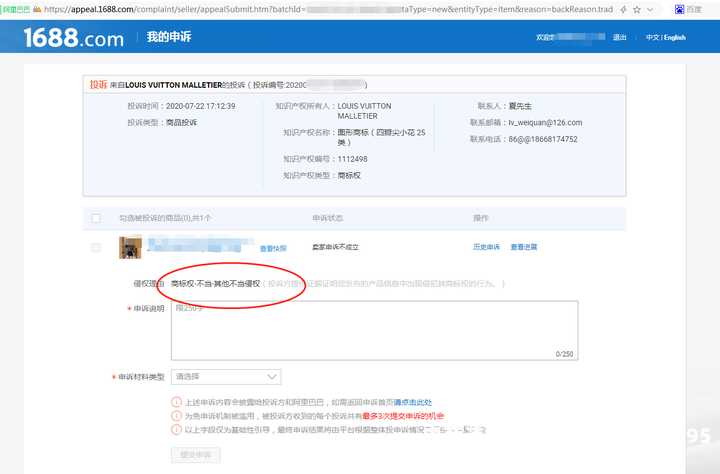
Task: Open the product thumbnail image
Action: pos(130,248)
